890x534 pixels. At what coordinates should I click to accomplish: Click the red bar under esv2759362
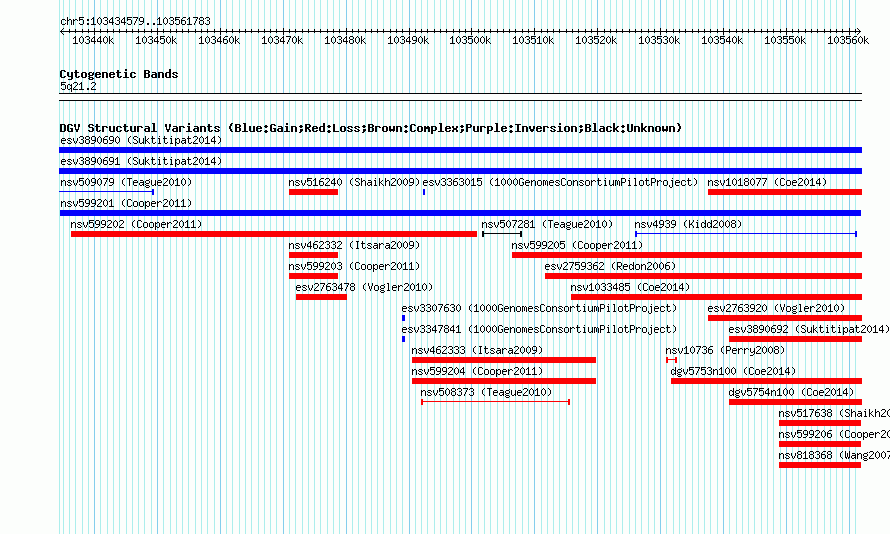tap(703, 276)
